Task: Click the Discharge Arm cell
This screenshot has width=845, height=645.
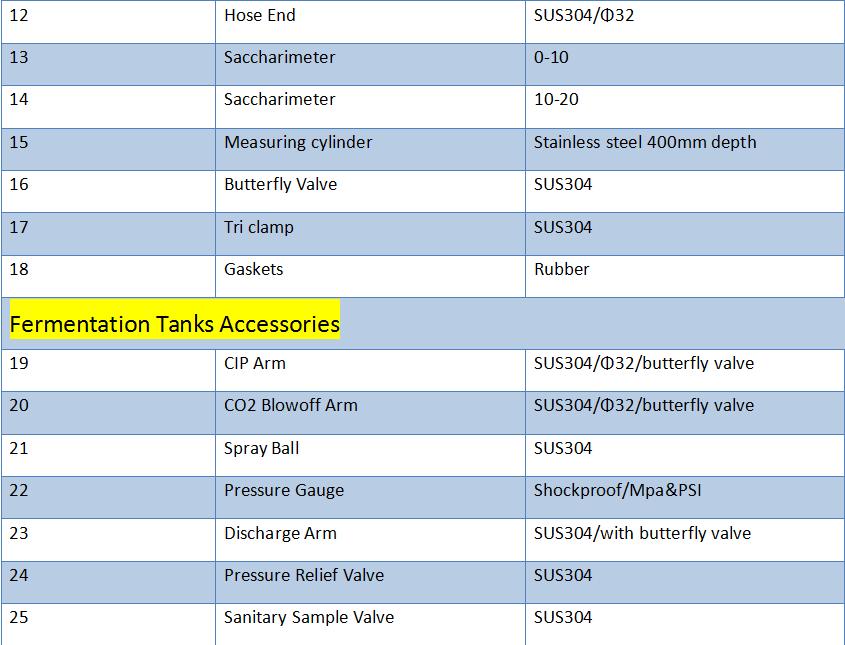Action: [x=280, y=534]
